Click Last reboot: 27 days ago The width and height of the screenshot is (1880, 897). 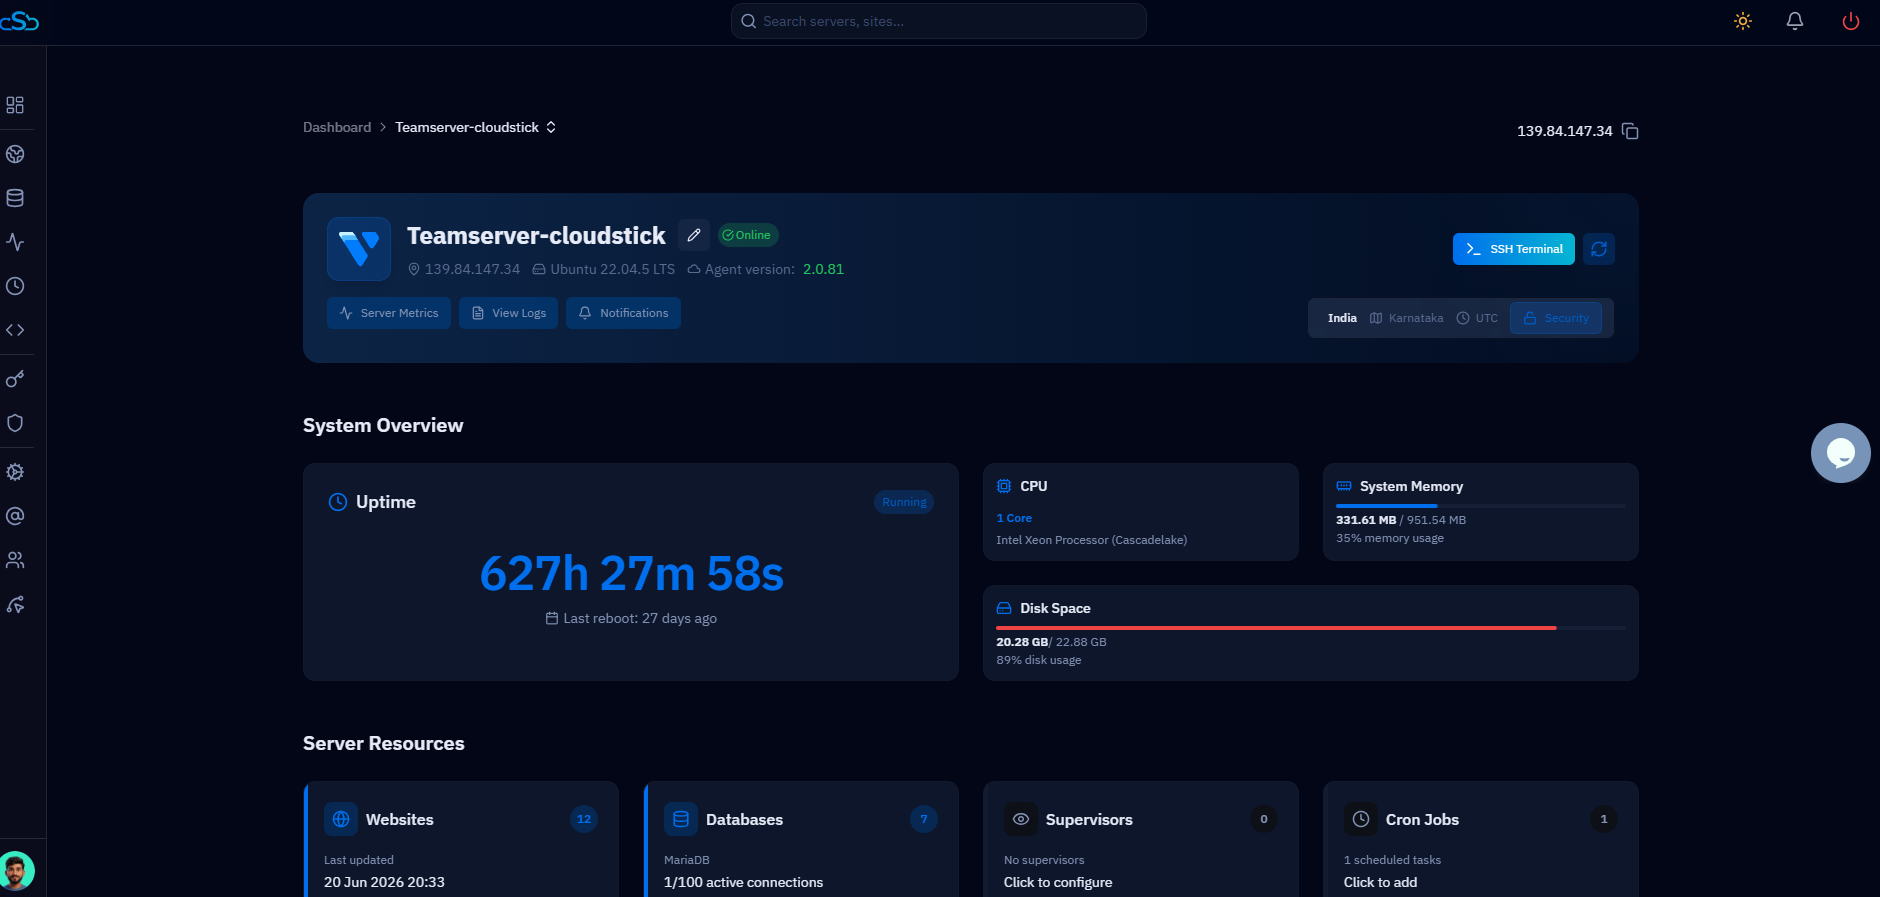pyautogui.click(x=640, y=618)
